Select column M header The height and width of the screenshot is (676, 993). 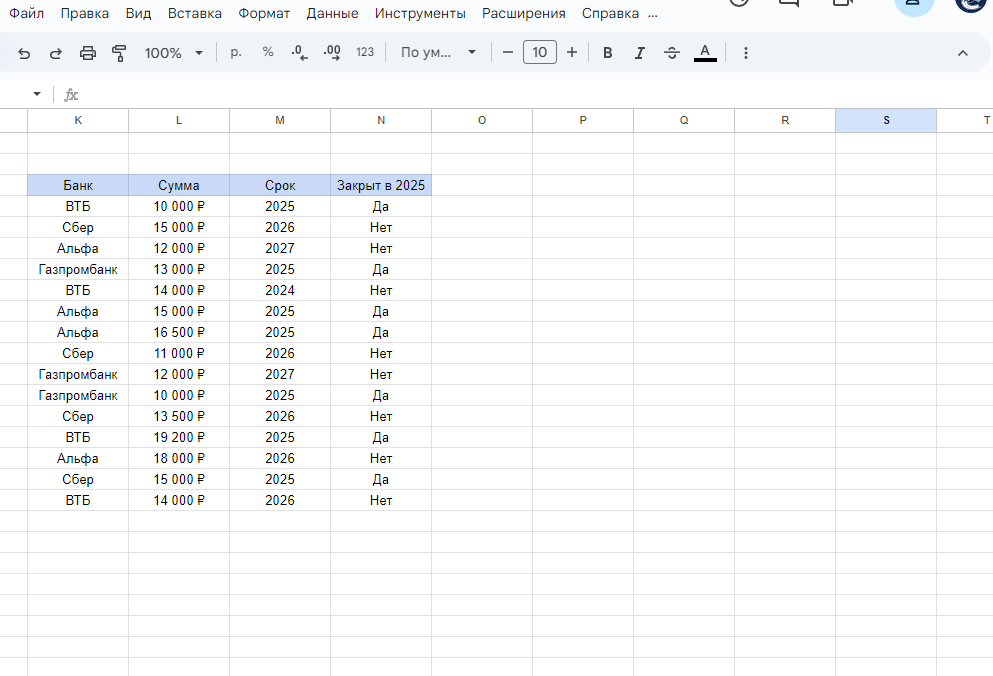point(280,120)
